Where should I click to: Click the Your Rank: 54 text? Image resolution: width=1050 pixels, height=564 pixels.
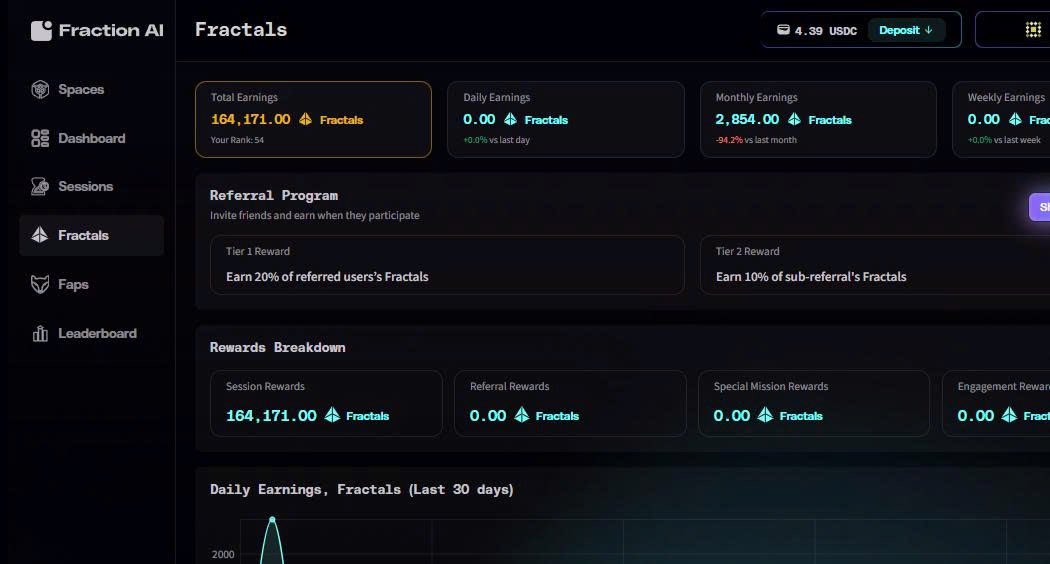pyautogui.click(x=237, y=140)
